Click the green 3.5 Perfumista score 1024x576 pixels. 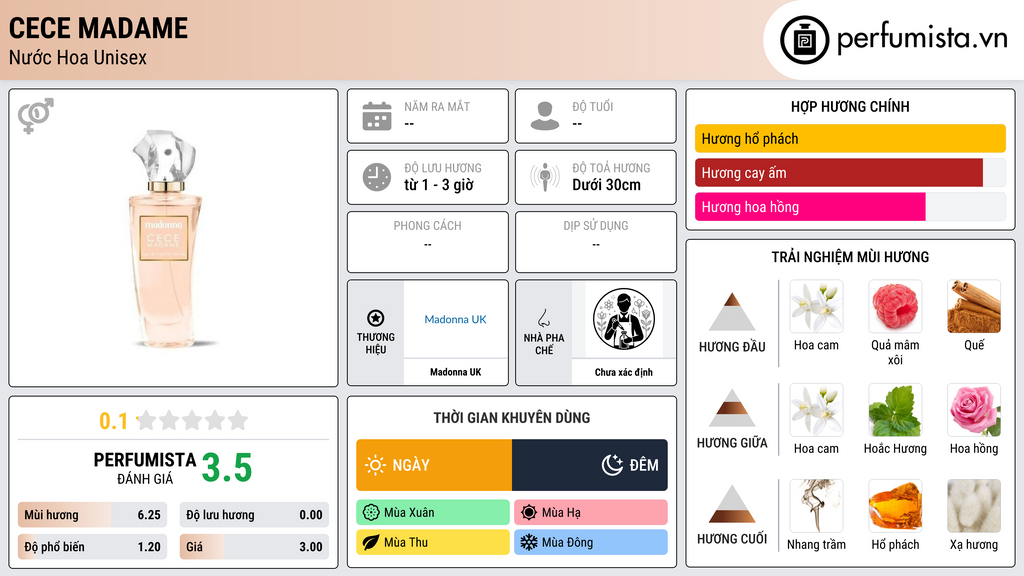pyautogui.click(x=227, y=468)
